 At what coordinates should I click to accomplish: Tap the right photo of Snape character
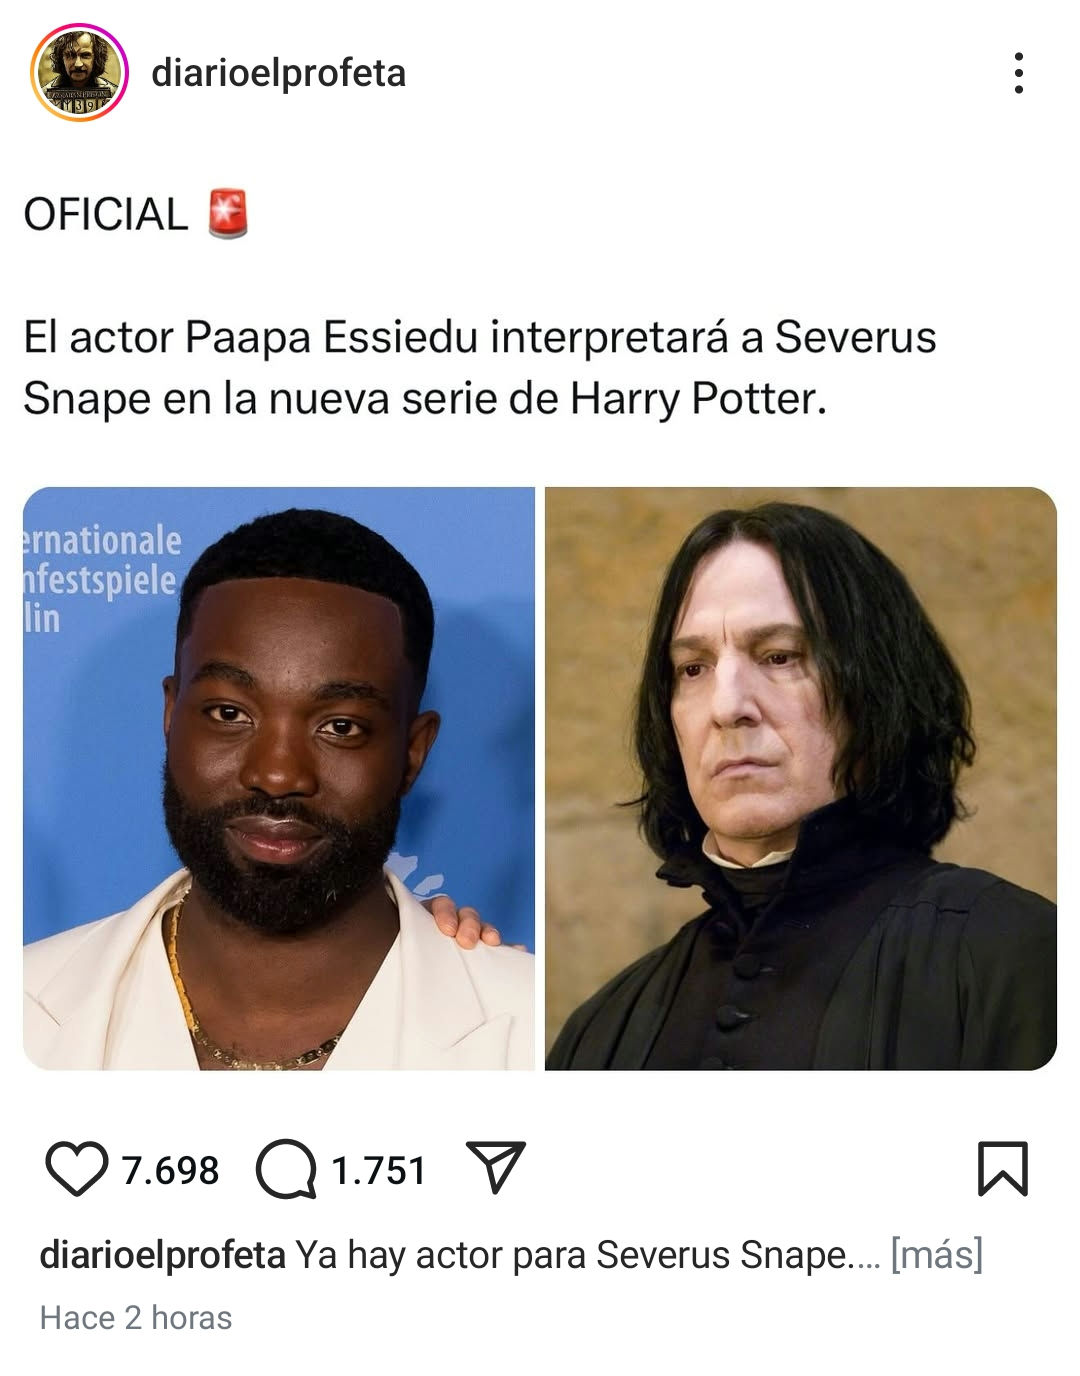[x=801, y=778]
